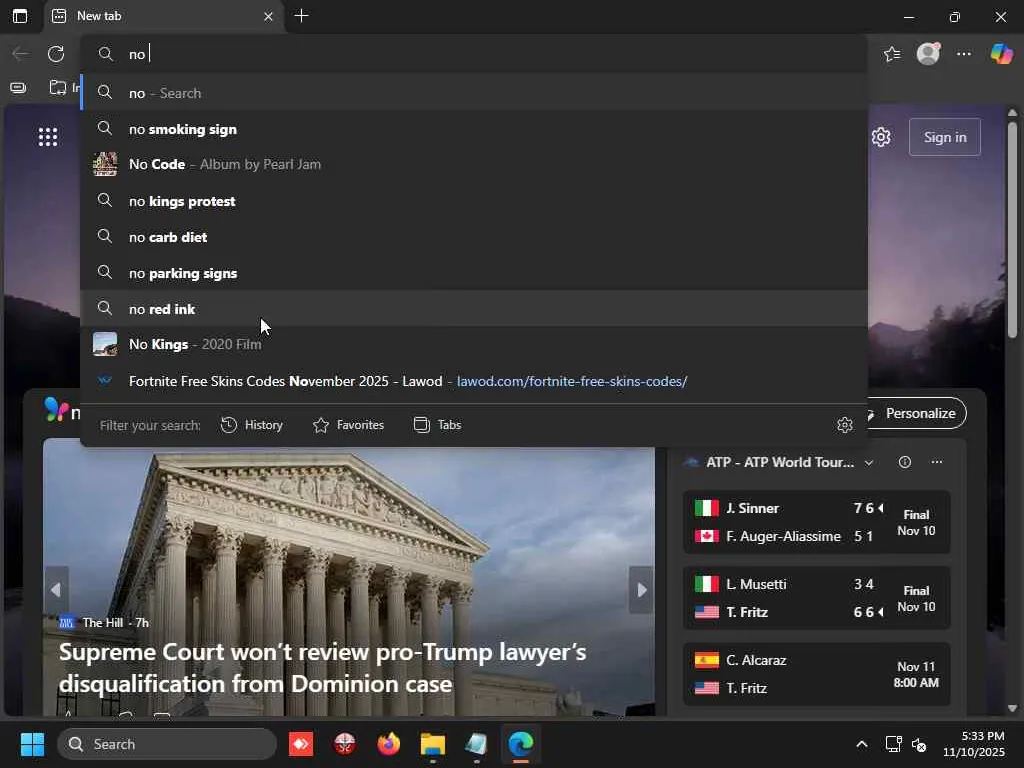Select 'no - Search' suggestion

tap(473, 93)
